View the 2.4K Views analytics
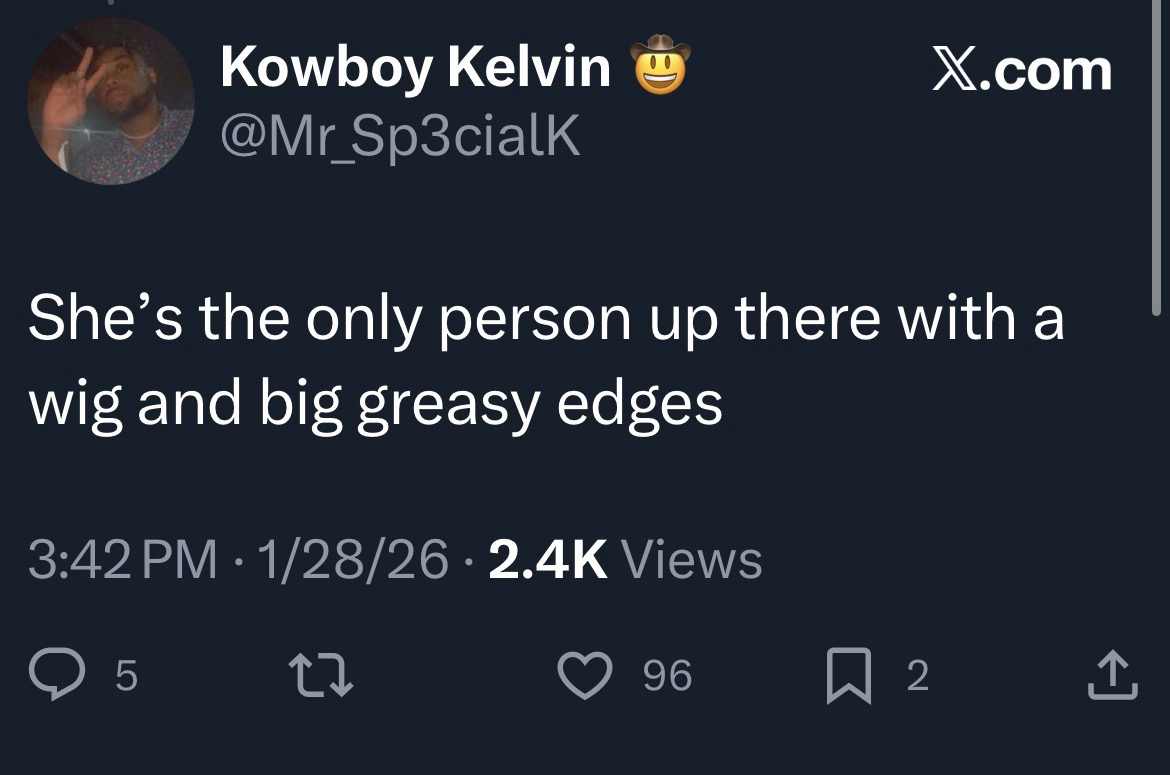1170x775 pixels. click(625, 559)
